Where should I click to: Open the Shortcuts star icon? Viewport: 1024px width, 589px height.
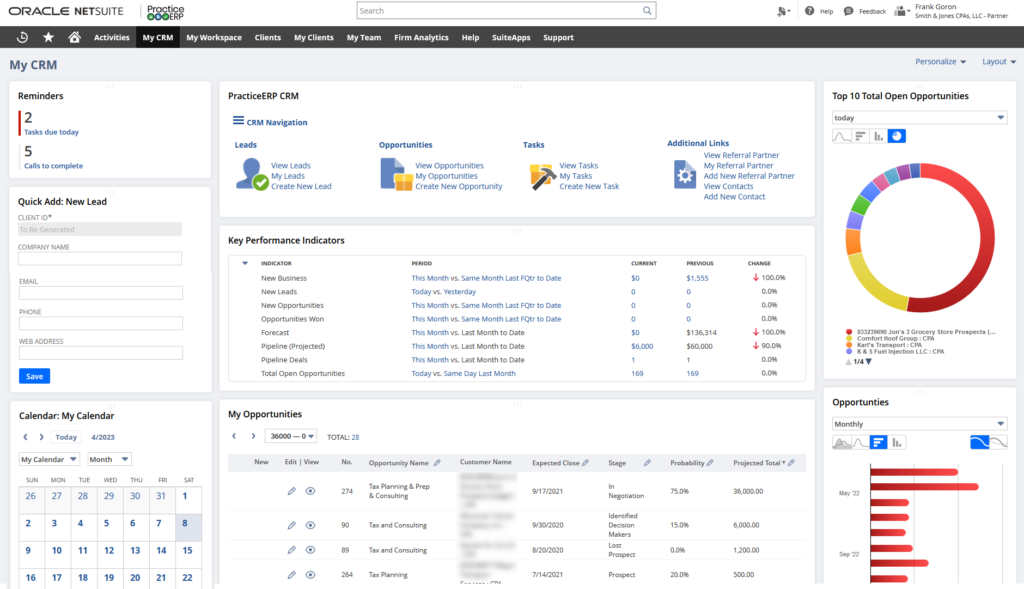click(x=48, y=37)
